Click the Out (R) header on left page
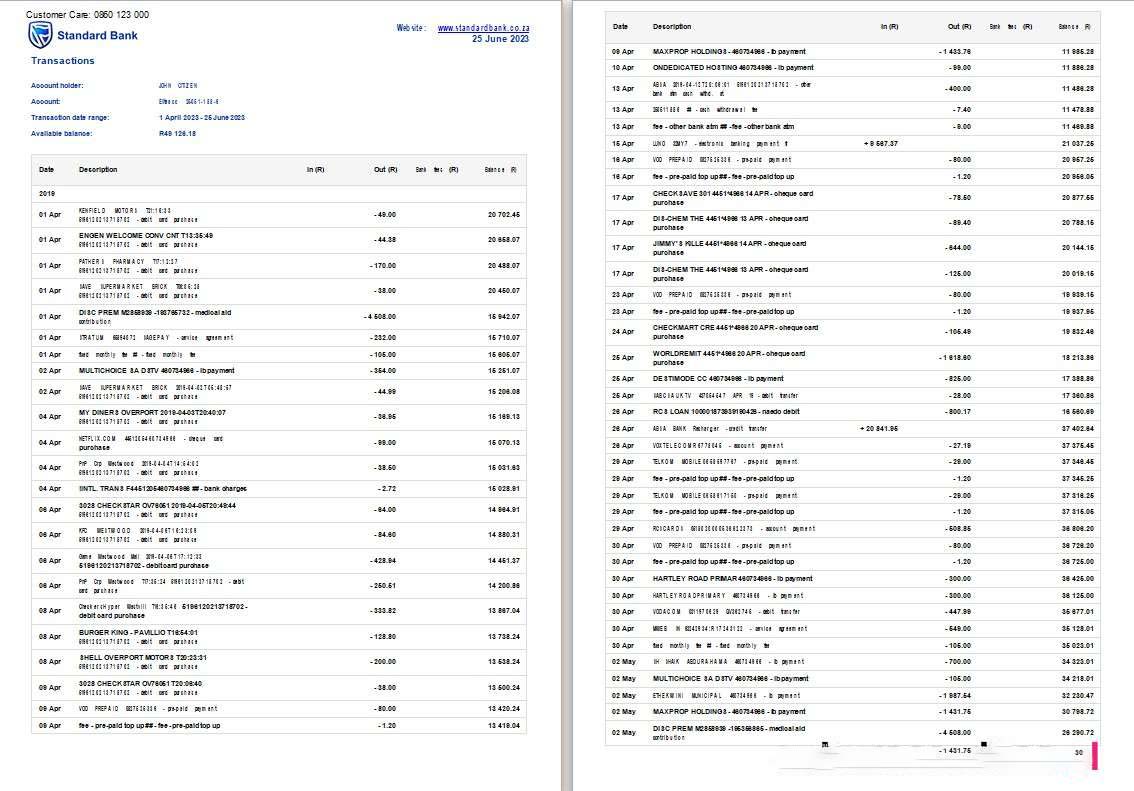This screenshot has height=791, width=1134. (386, 170)
